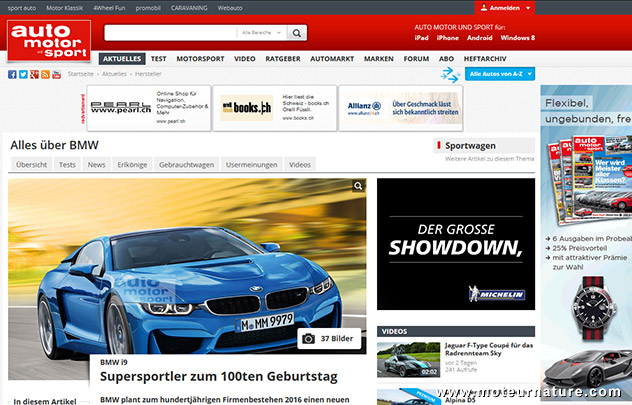The height and width of the screenshot is (405, 632).
Task: Click the blue BMW i9 main image
Action: 187,266
